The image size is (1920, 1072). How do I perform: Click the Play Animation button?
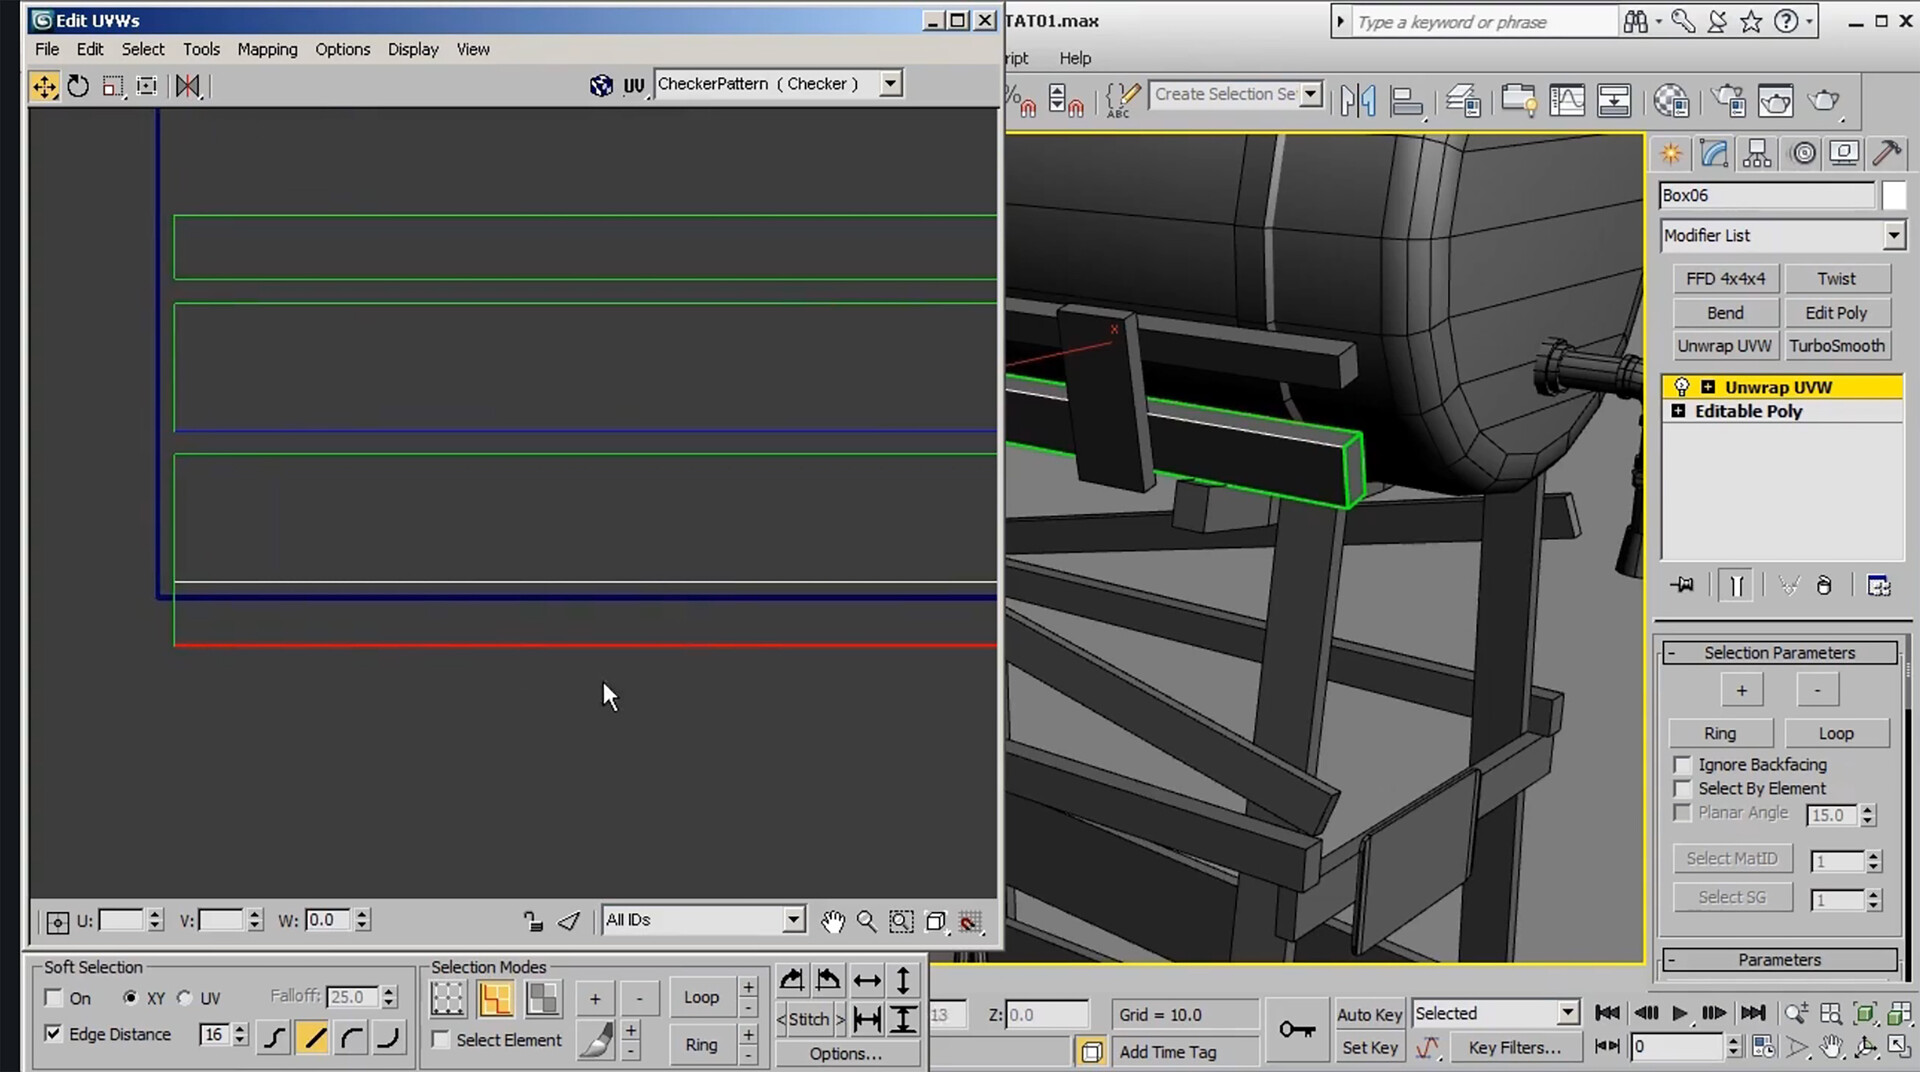[1680, 1013]
